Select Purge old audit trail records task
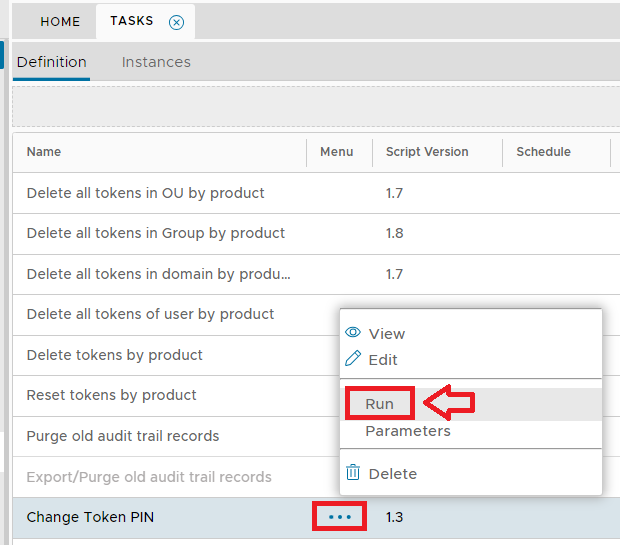Viewport: 620px width, 545px height. pos(122,436)
